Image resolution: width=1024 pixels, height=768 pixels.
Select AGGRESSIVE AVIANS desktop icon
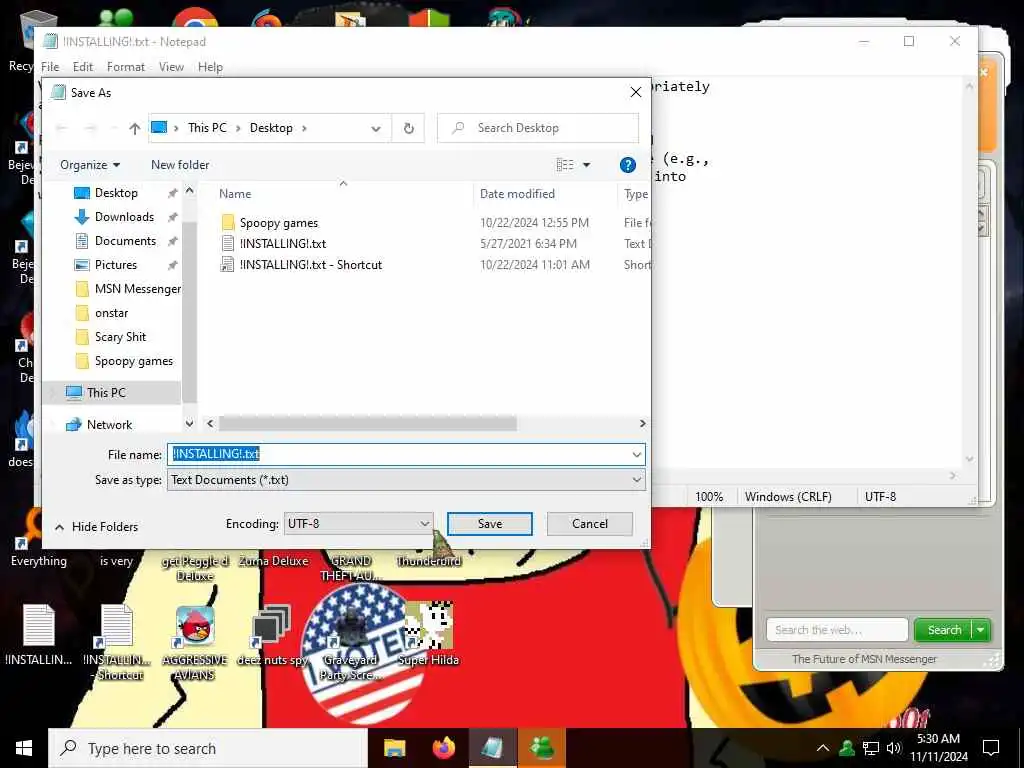[195, 643]
